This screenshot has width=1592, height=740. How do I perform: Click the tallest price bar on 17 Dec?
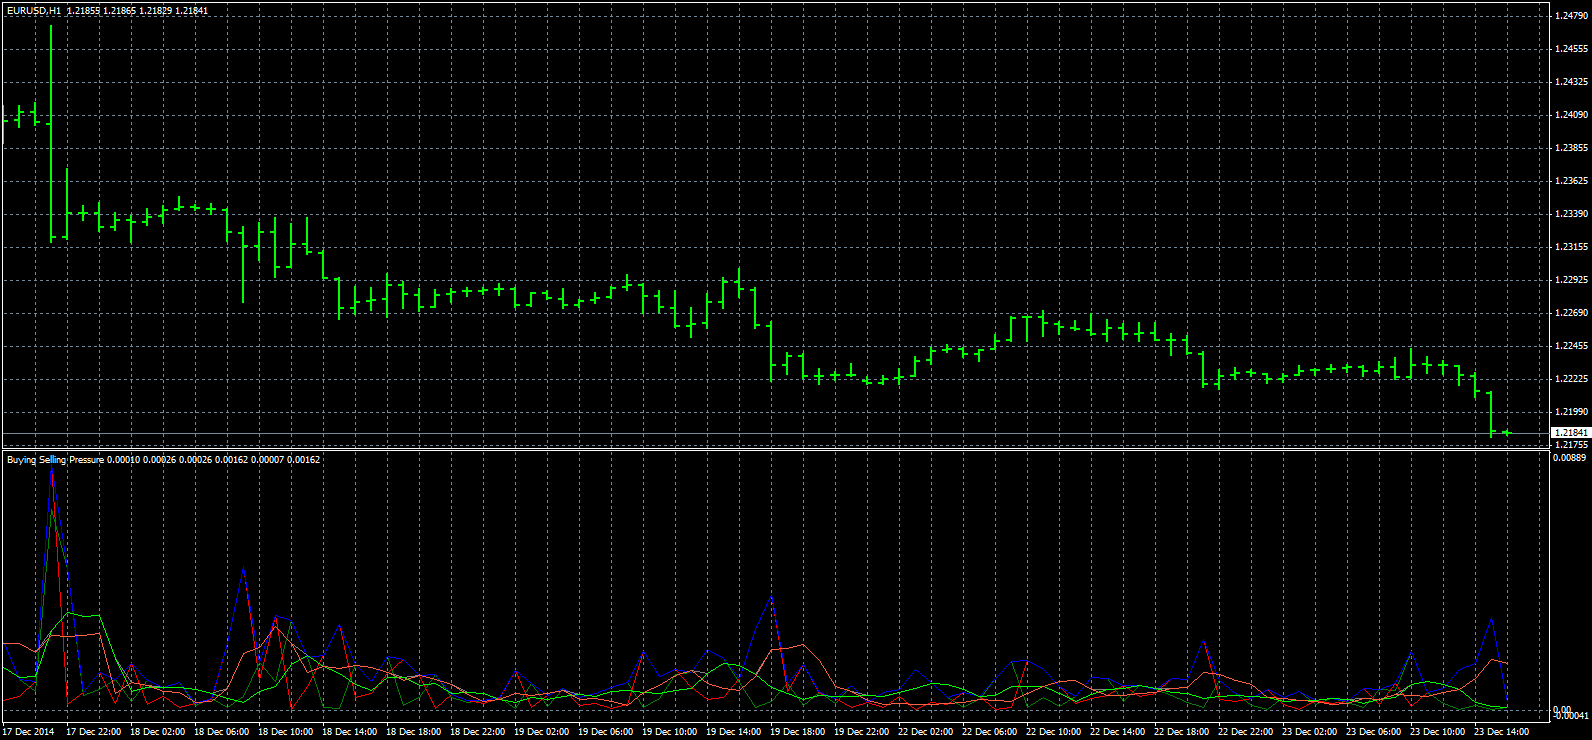tap(51, 134)
